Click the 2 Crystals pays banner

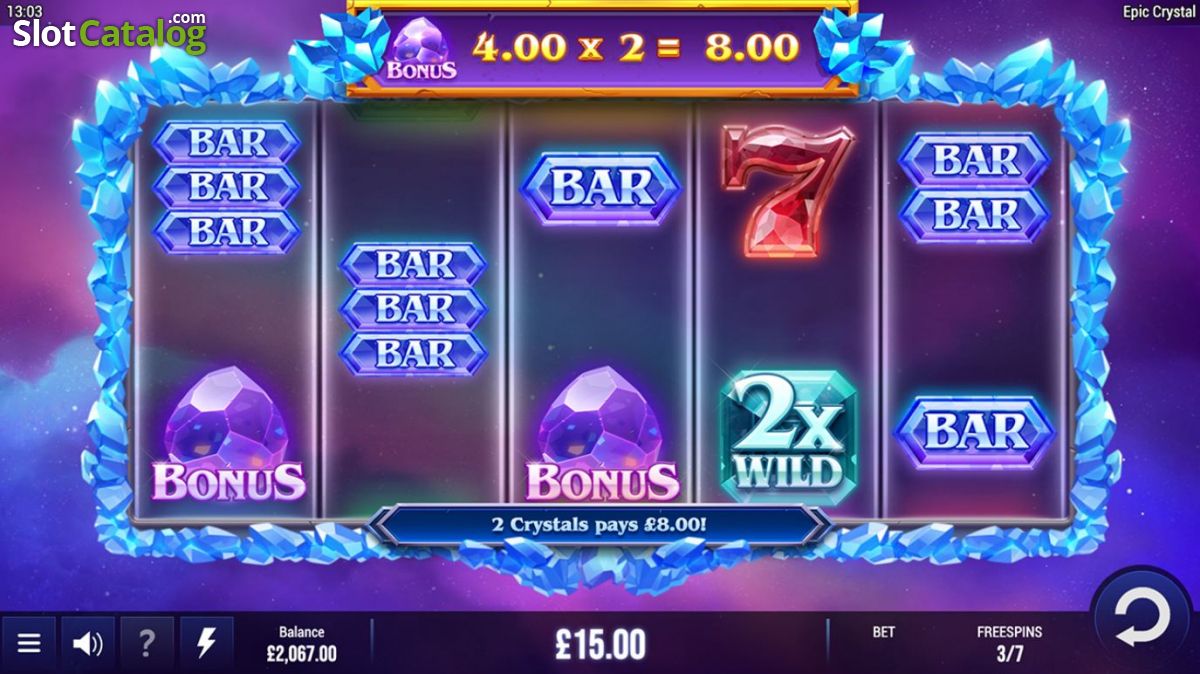(x=600, y=524)
